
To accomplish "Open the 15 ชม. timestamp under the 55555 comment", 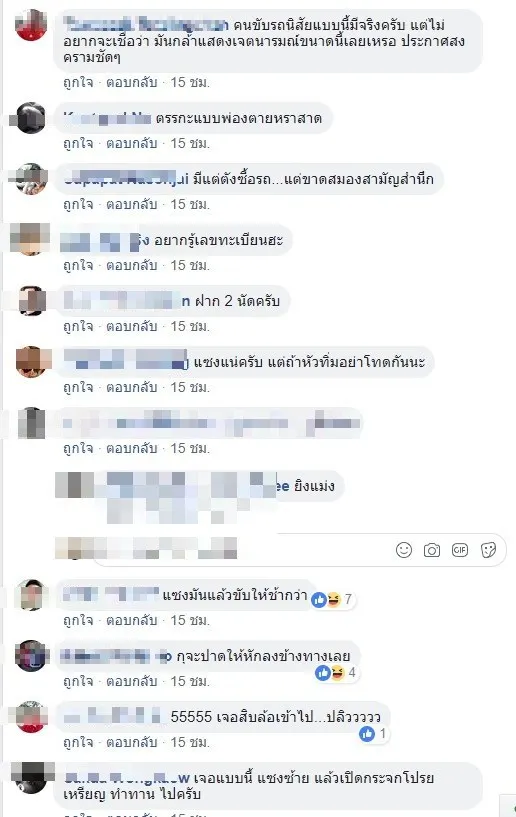I will pos(190,742).
